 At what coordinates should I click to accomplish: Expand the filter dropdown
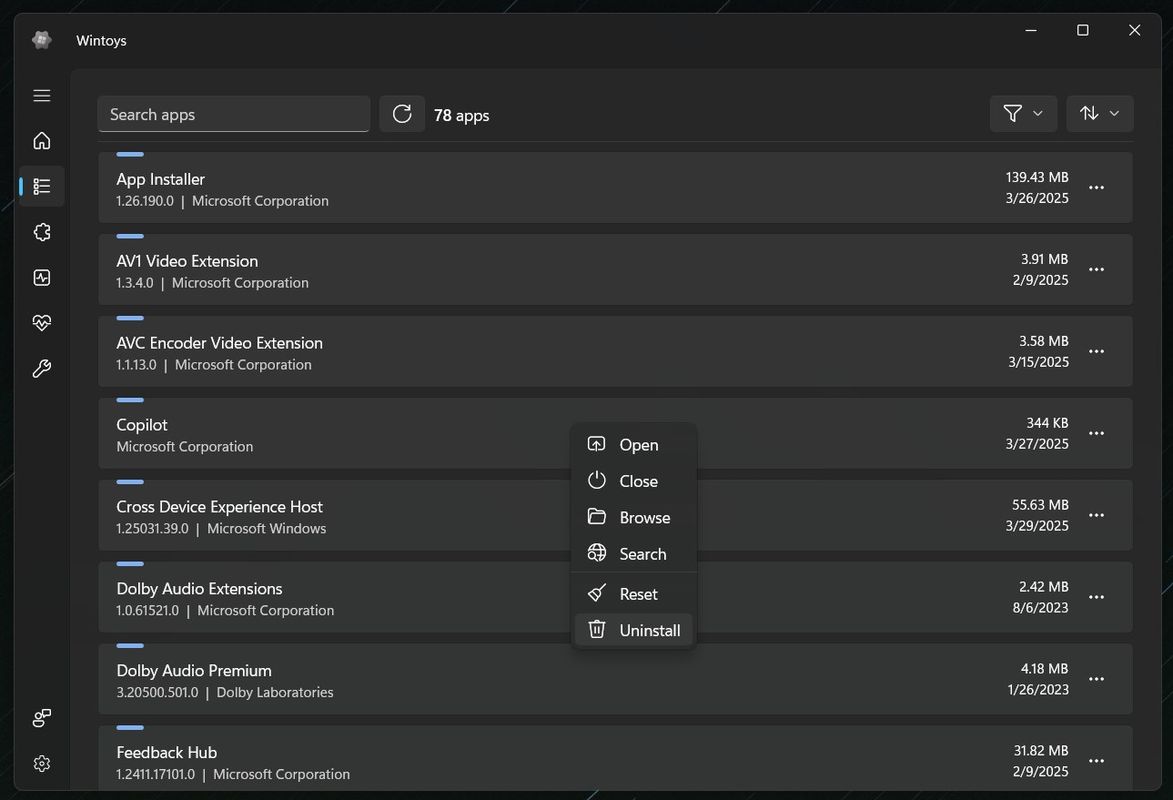point(1023,114)
